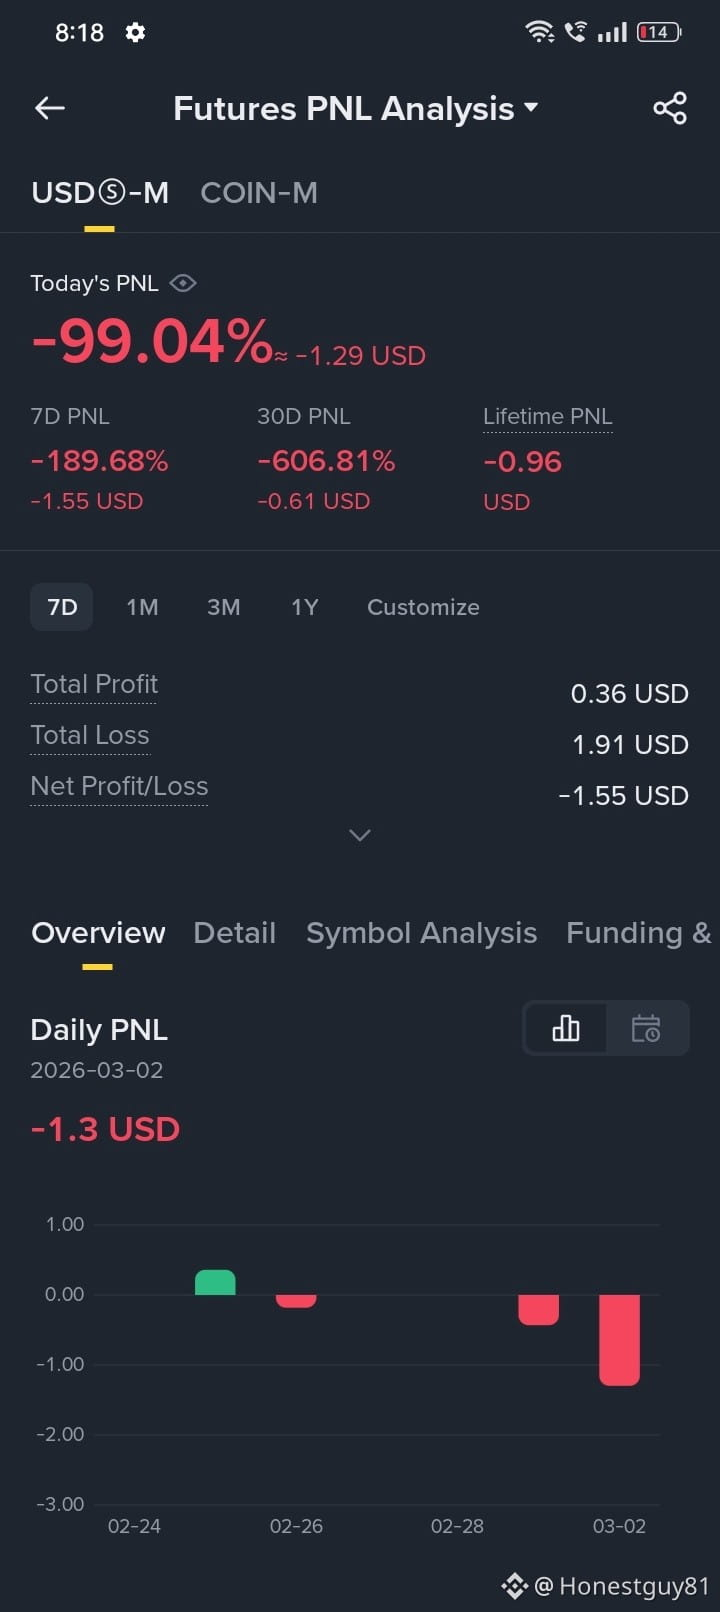This screenshot has width=720, height=1612.
Task: Choose the 7D time range
Action: [x=62, y=607]
